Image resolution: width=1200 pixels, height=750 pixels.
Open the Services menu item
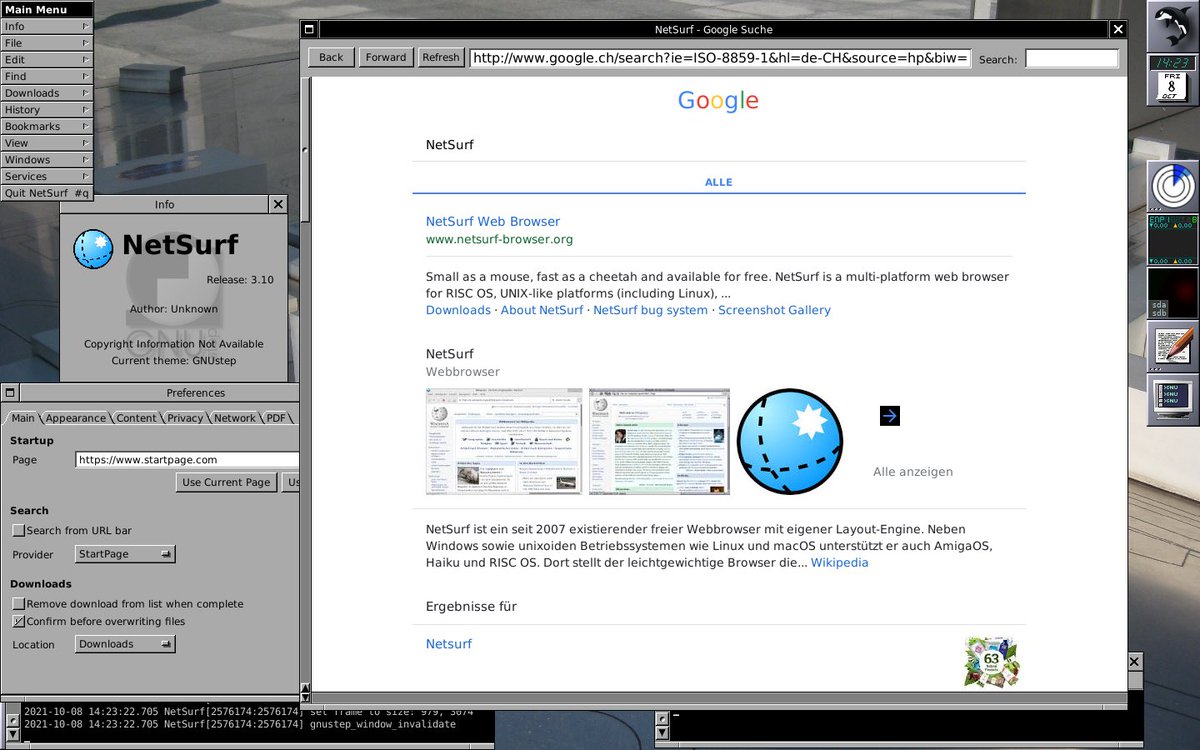47,176
